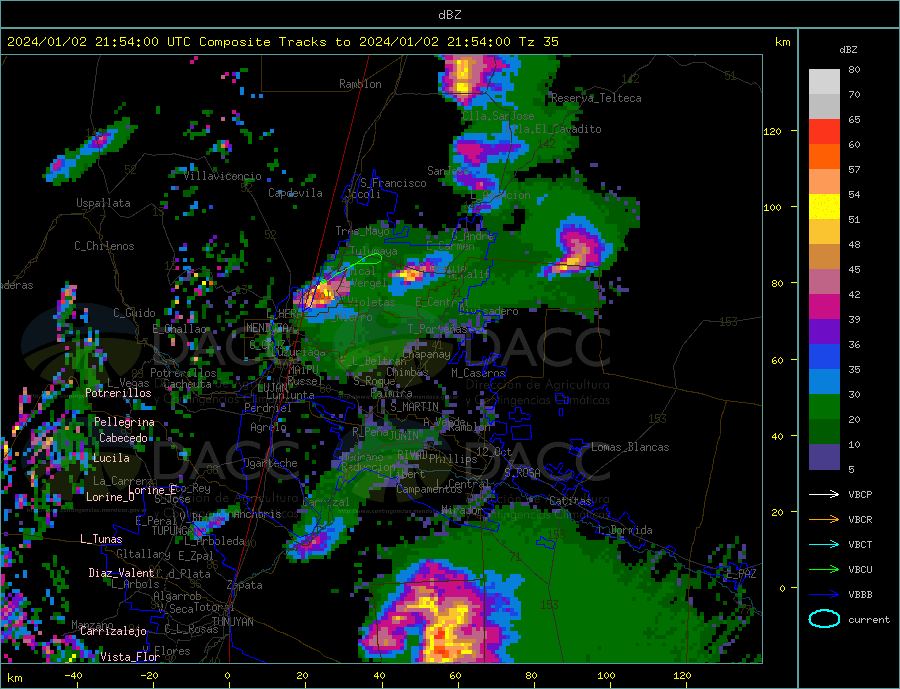Pick the bright green 20-30 dBZ swatch

pyautogui.click(x=824, y=407)
